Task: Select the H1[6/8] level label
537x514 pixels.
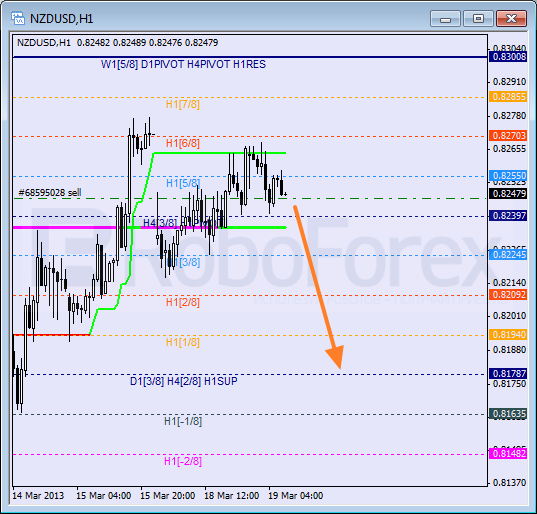Action: click(183, 143)
